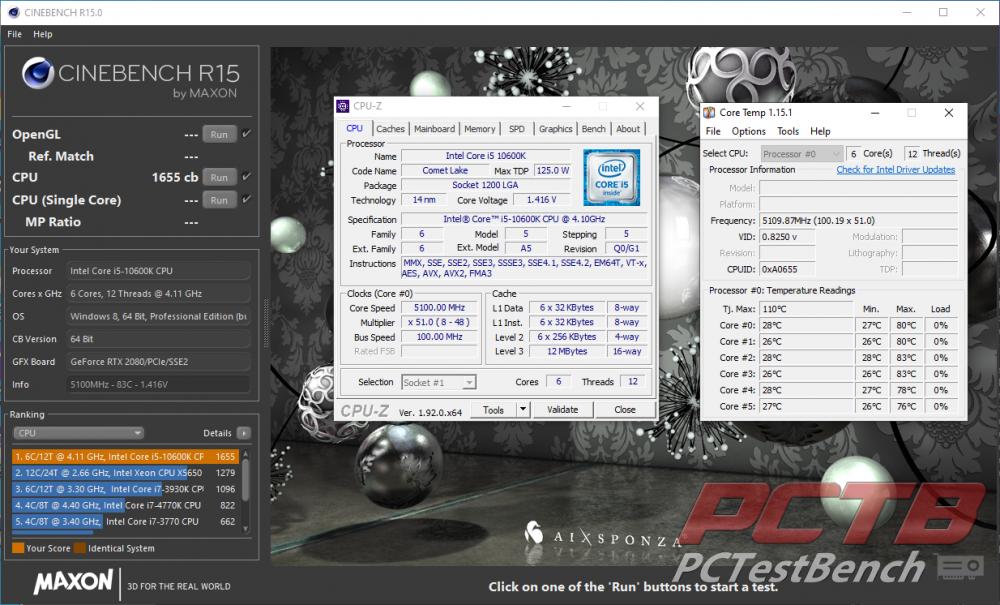Run the CPU benchmark test

pyautogui.click(x=219, y=177)
